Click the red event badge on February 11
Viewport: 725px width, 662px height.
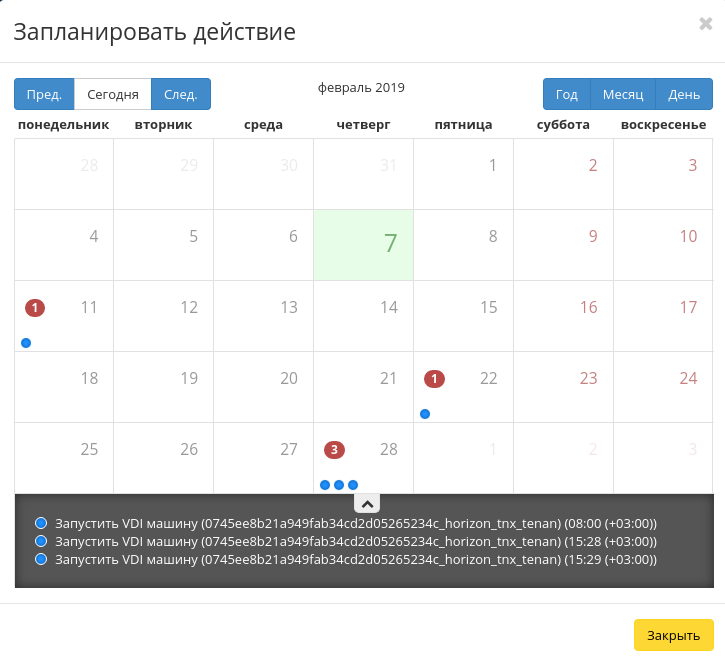click(35, 308)
